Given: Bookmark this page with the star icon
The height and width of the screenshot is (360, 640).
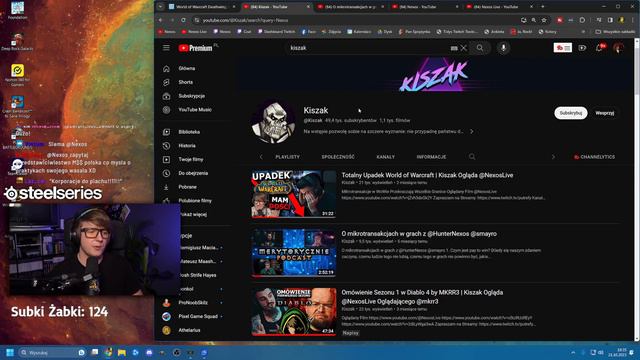Looking at the screenshot, I should point(544,20).
